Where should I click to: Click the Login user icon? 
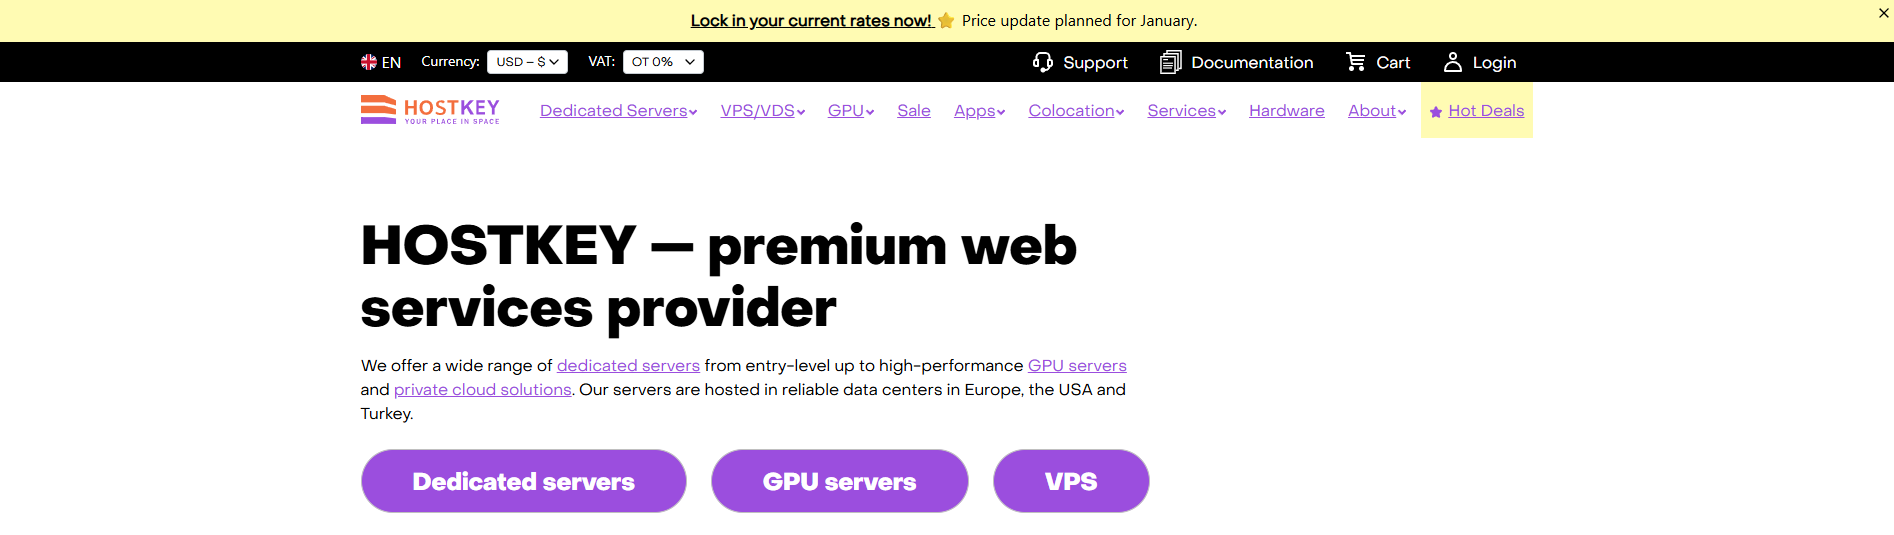coord(1453,62)
